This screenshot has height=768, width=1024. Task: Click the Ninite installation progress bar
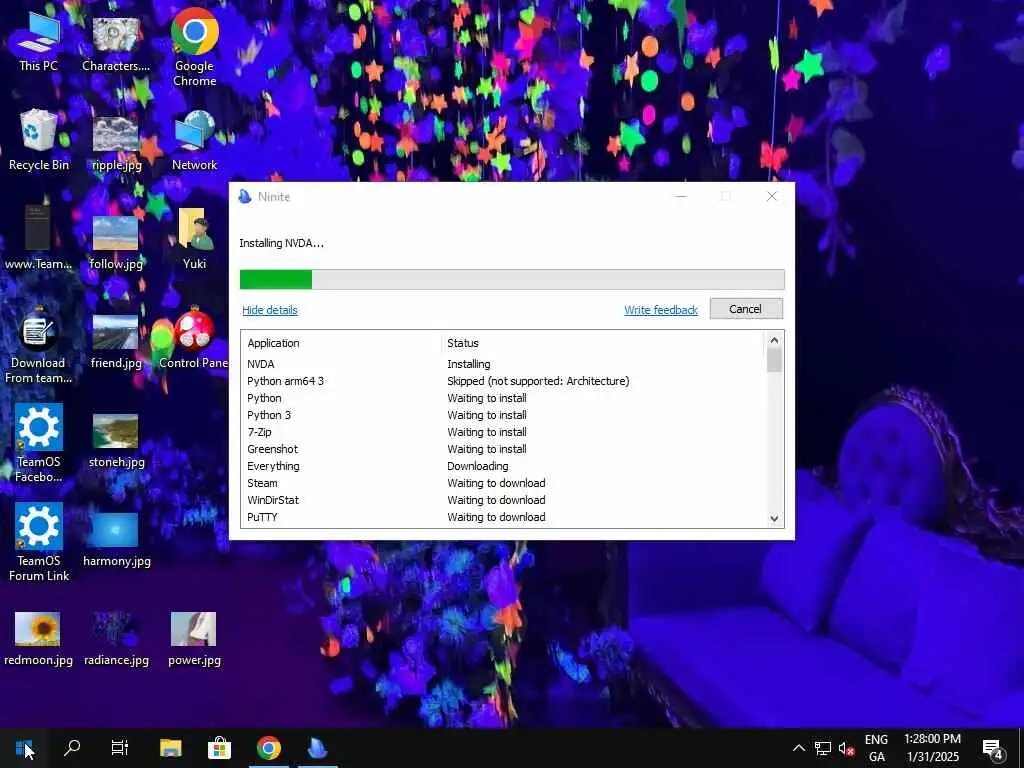pos(512,279)
